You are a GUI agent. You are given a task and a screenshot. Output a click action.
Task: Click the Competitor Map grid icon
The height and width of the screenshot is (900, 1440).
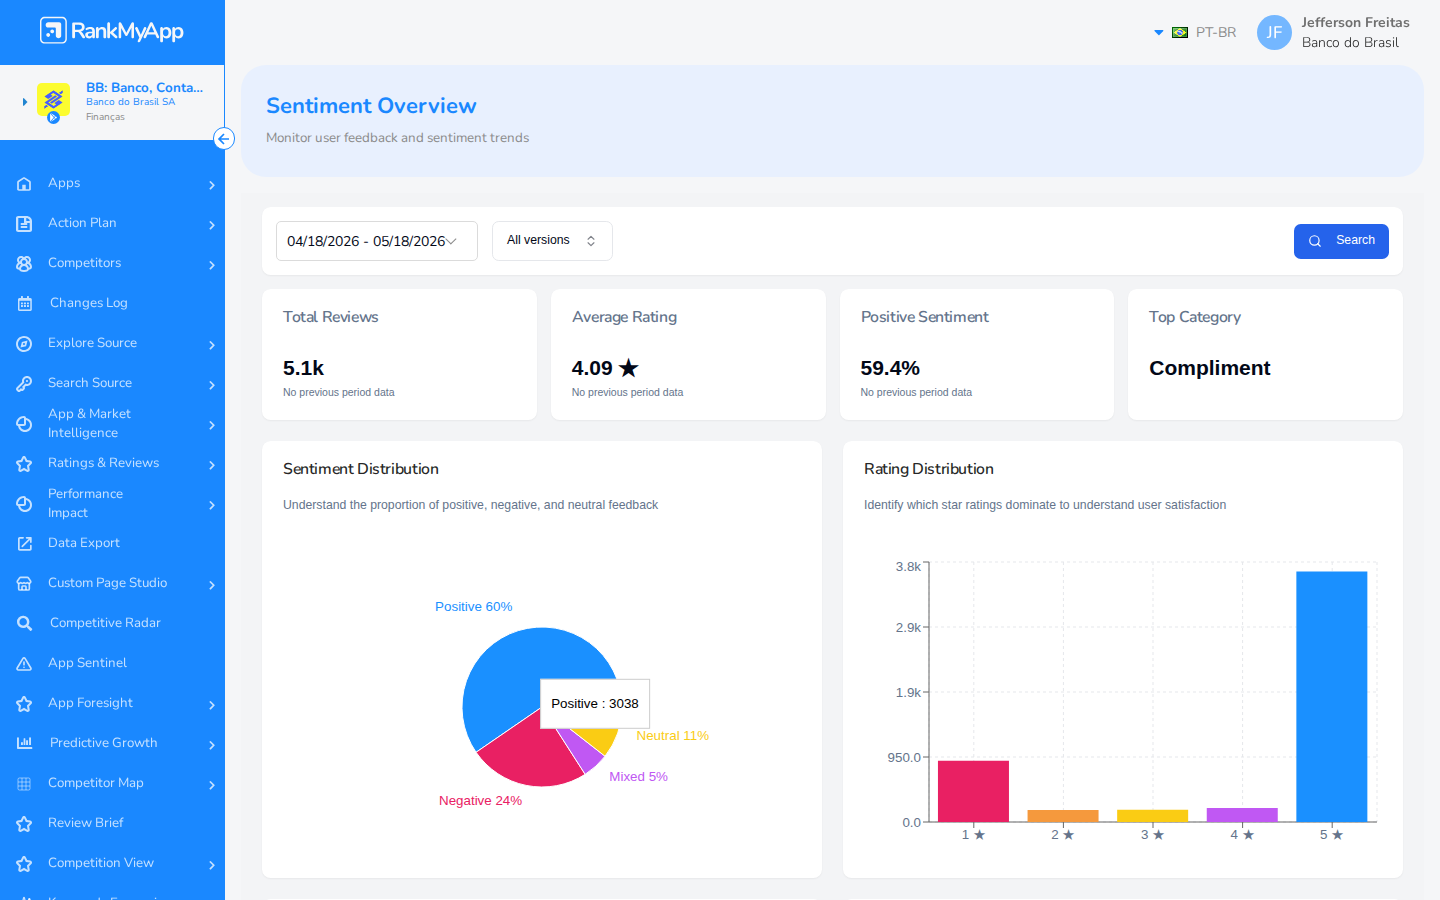pos(24,784)
